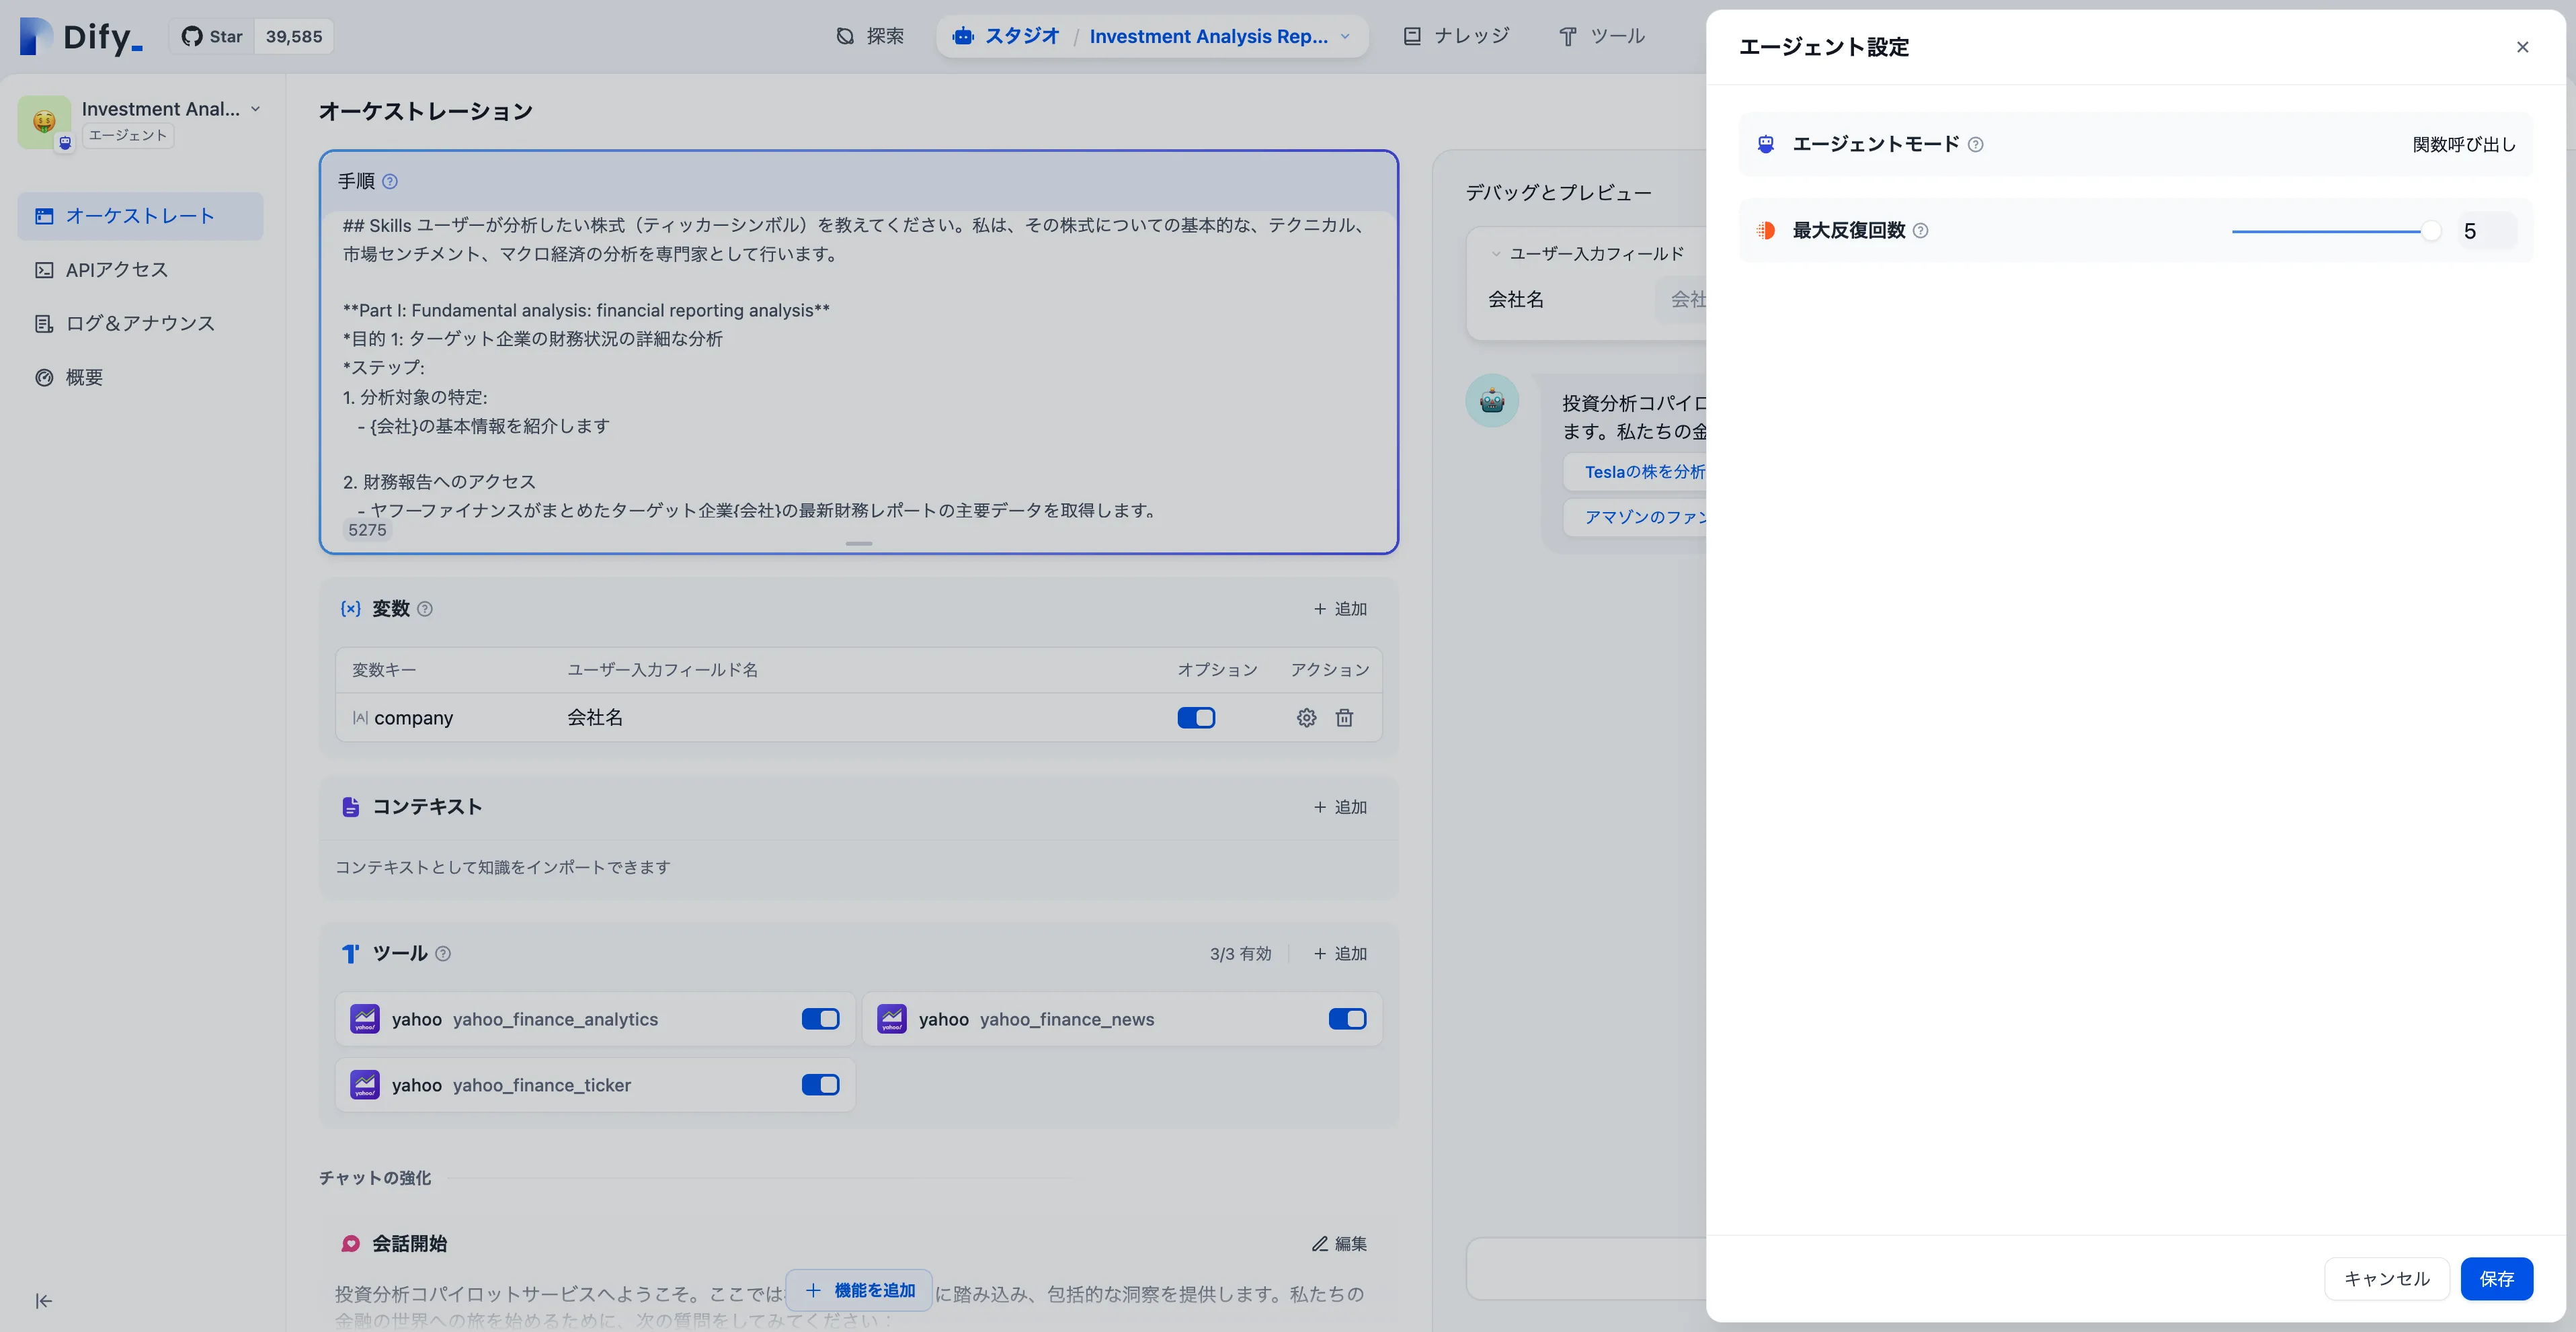Toggle the company variable option switch
Screen dimensions: 2576x1332
[1196, 718]
